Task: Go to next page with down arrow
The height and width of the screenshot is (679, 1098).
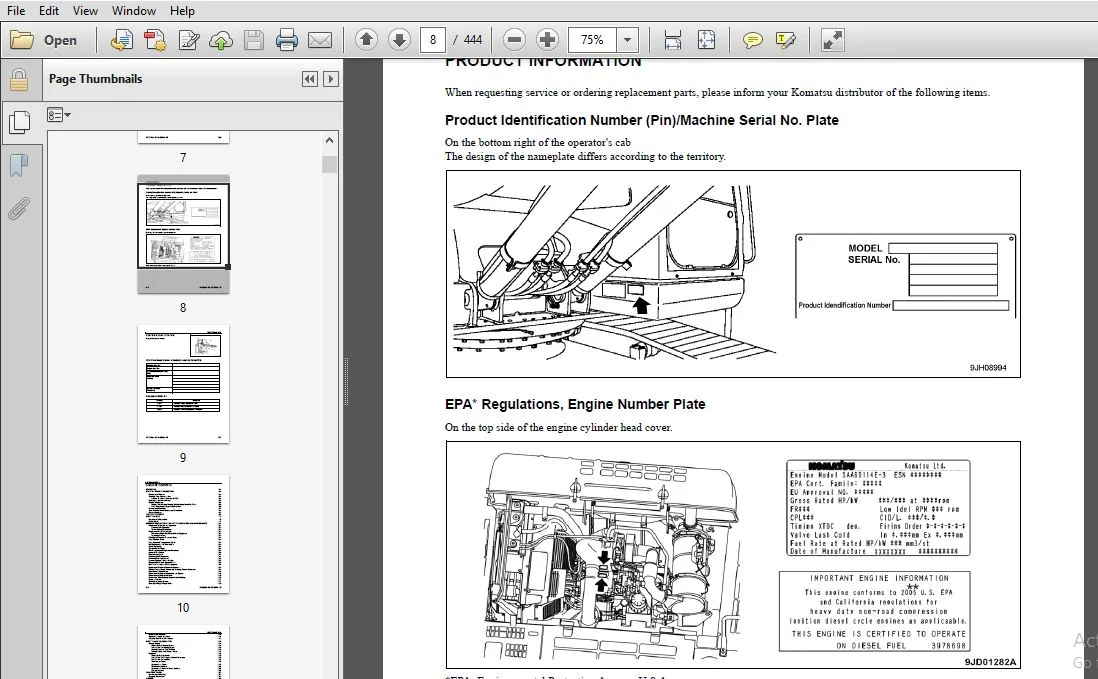Action: click(399, 40)
